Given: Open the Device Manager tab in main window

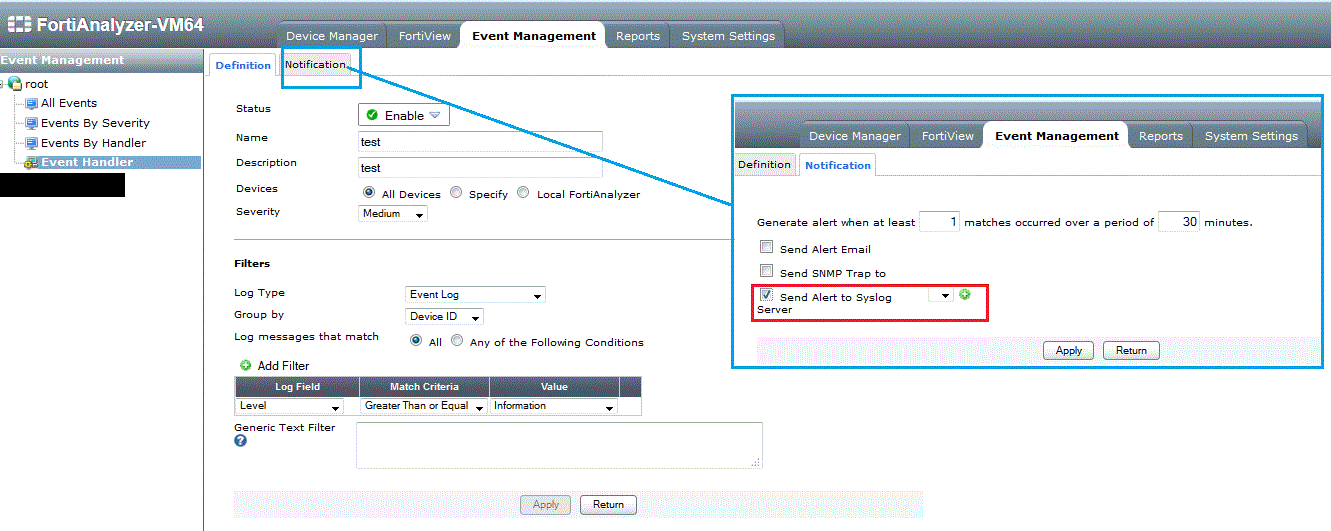Looking at the screenshot, I should [332, 35].
